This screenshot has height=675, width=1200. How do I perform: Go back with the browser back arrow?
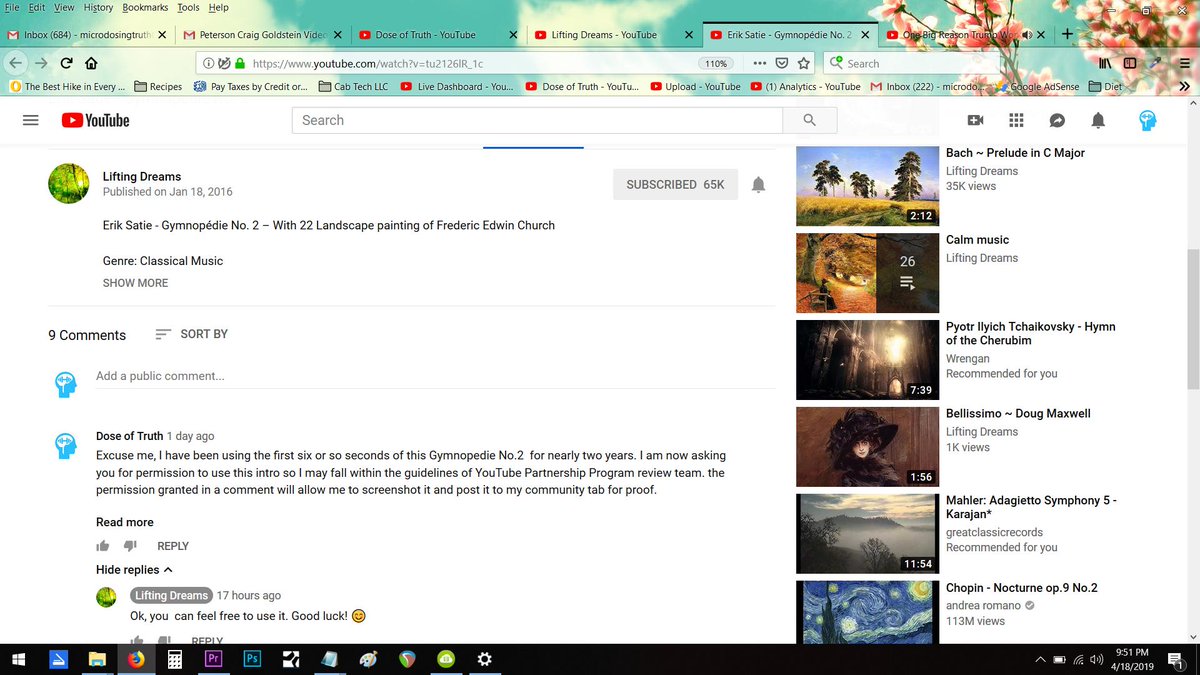point(14,63)
